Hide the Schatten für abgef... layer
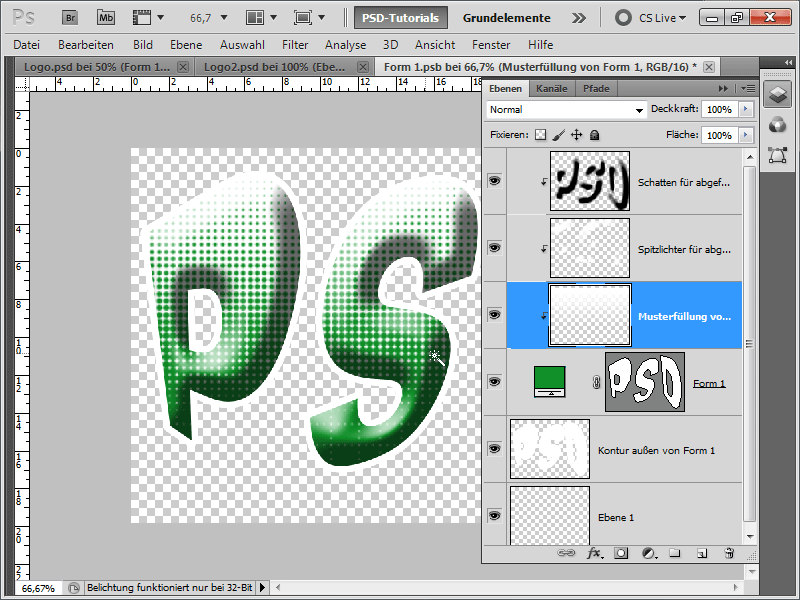This screenshot has width=800, height=600. (x=494, y=181)
